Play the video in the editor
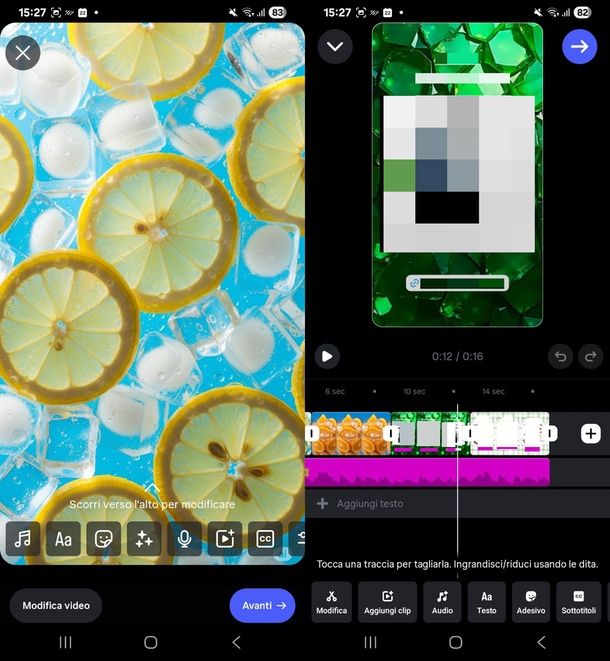This screenshot has height=661, width=610. [326, 356]
